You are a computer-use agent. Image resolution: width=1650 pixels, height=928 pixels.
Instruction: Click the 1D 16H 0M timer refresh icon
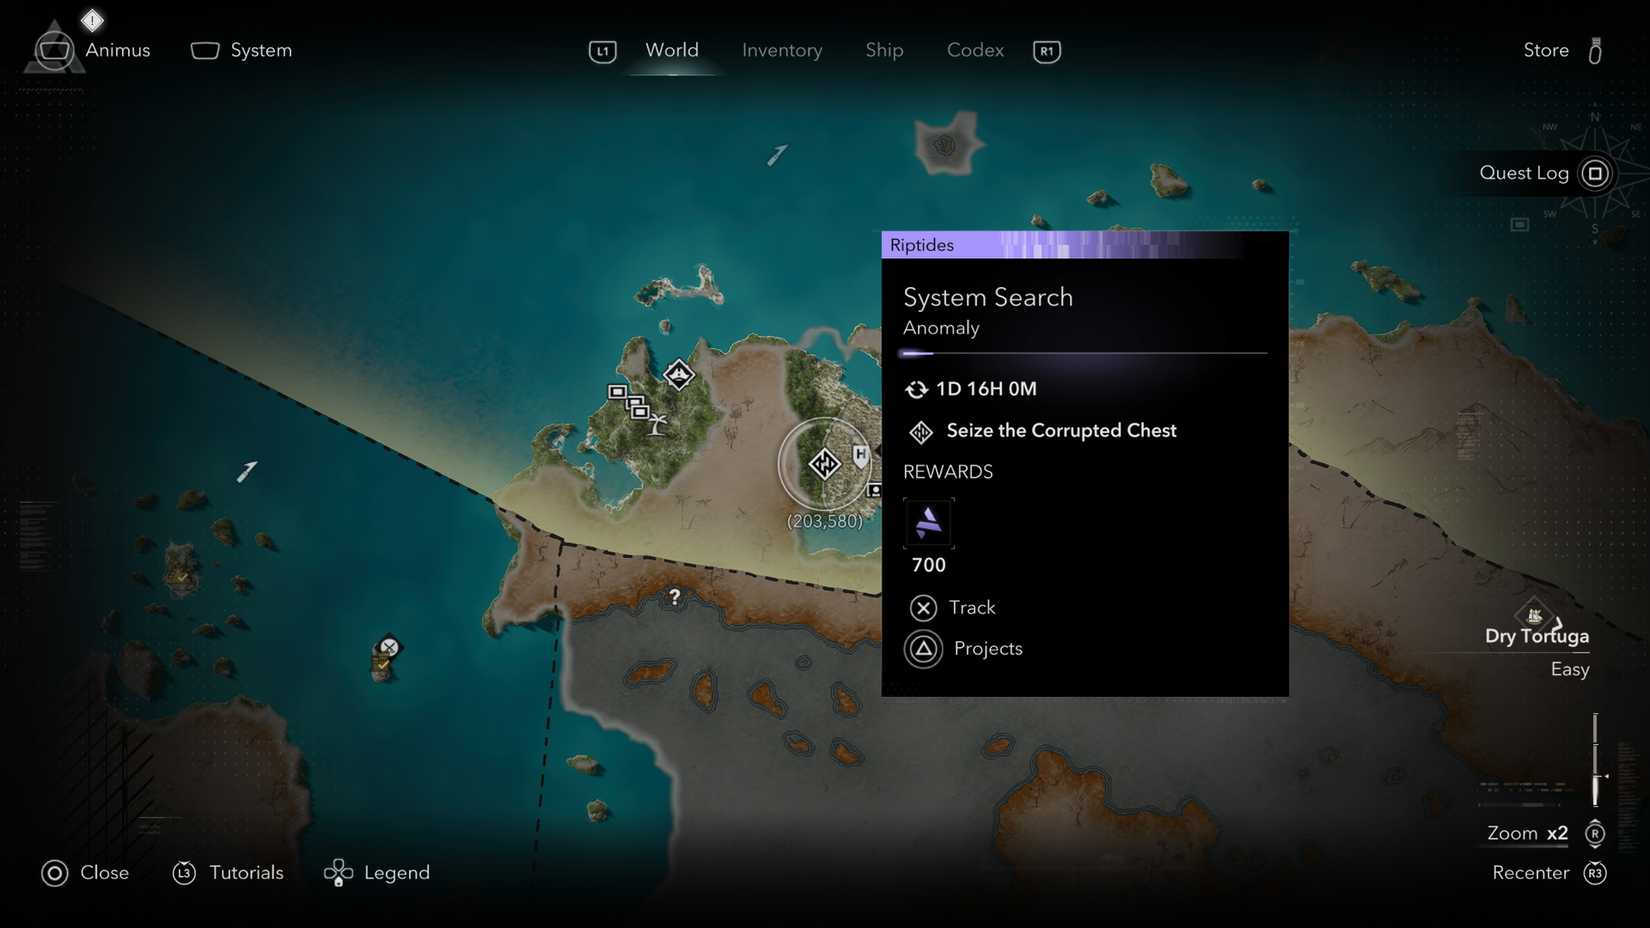[916, 389]
